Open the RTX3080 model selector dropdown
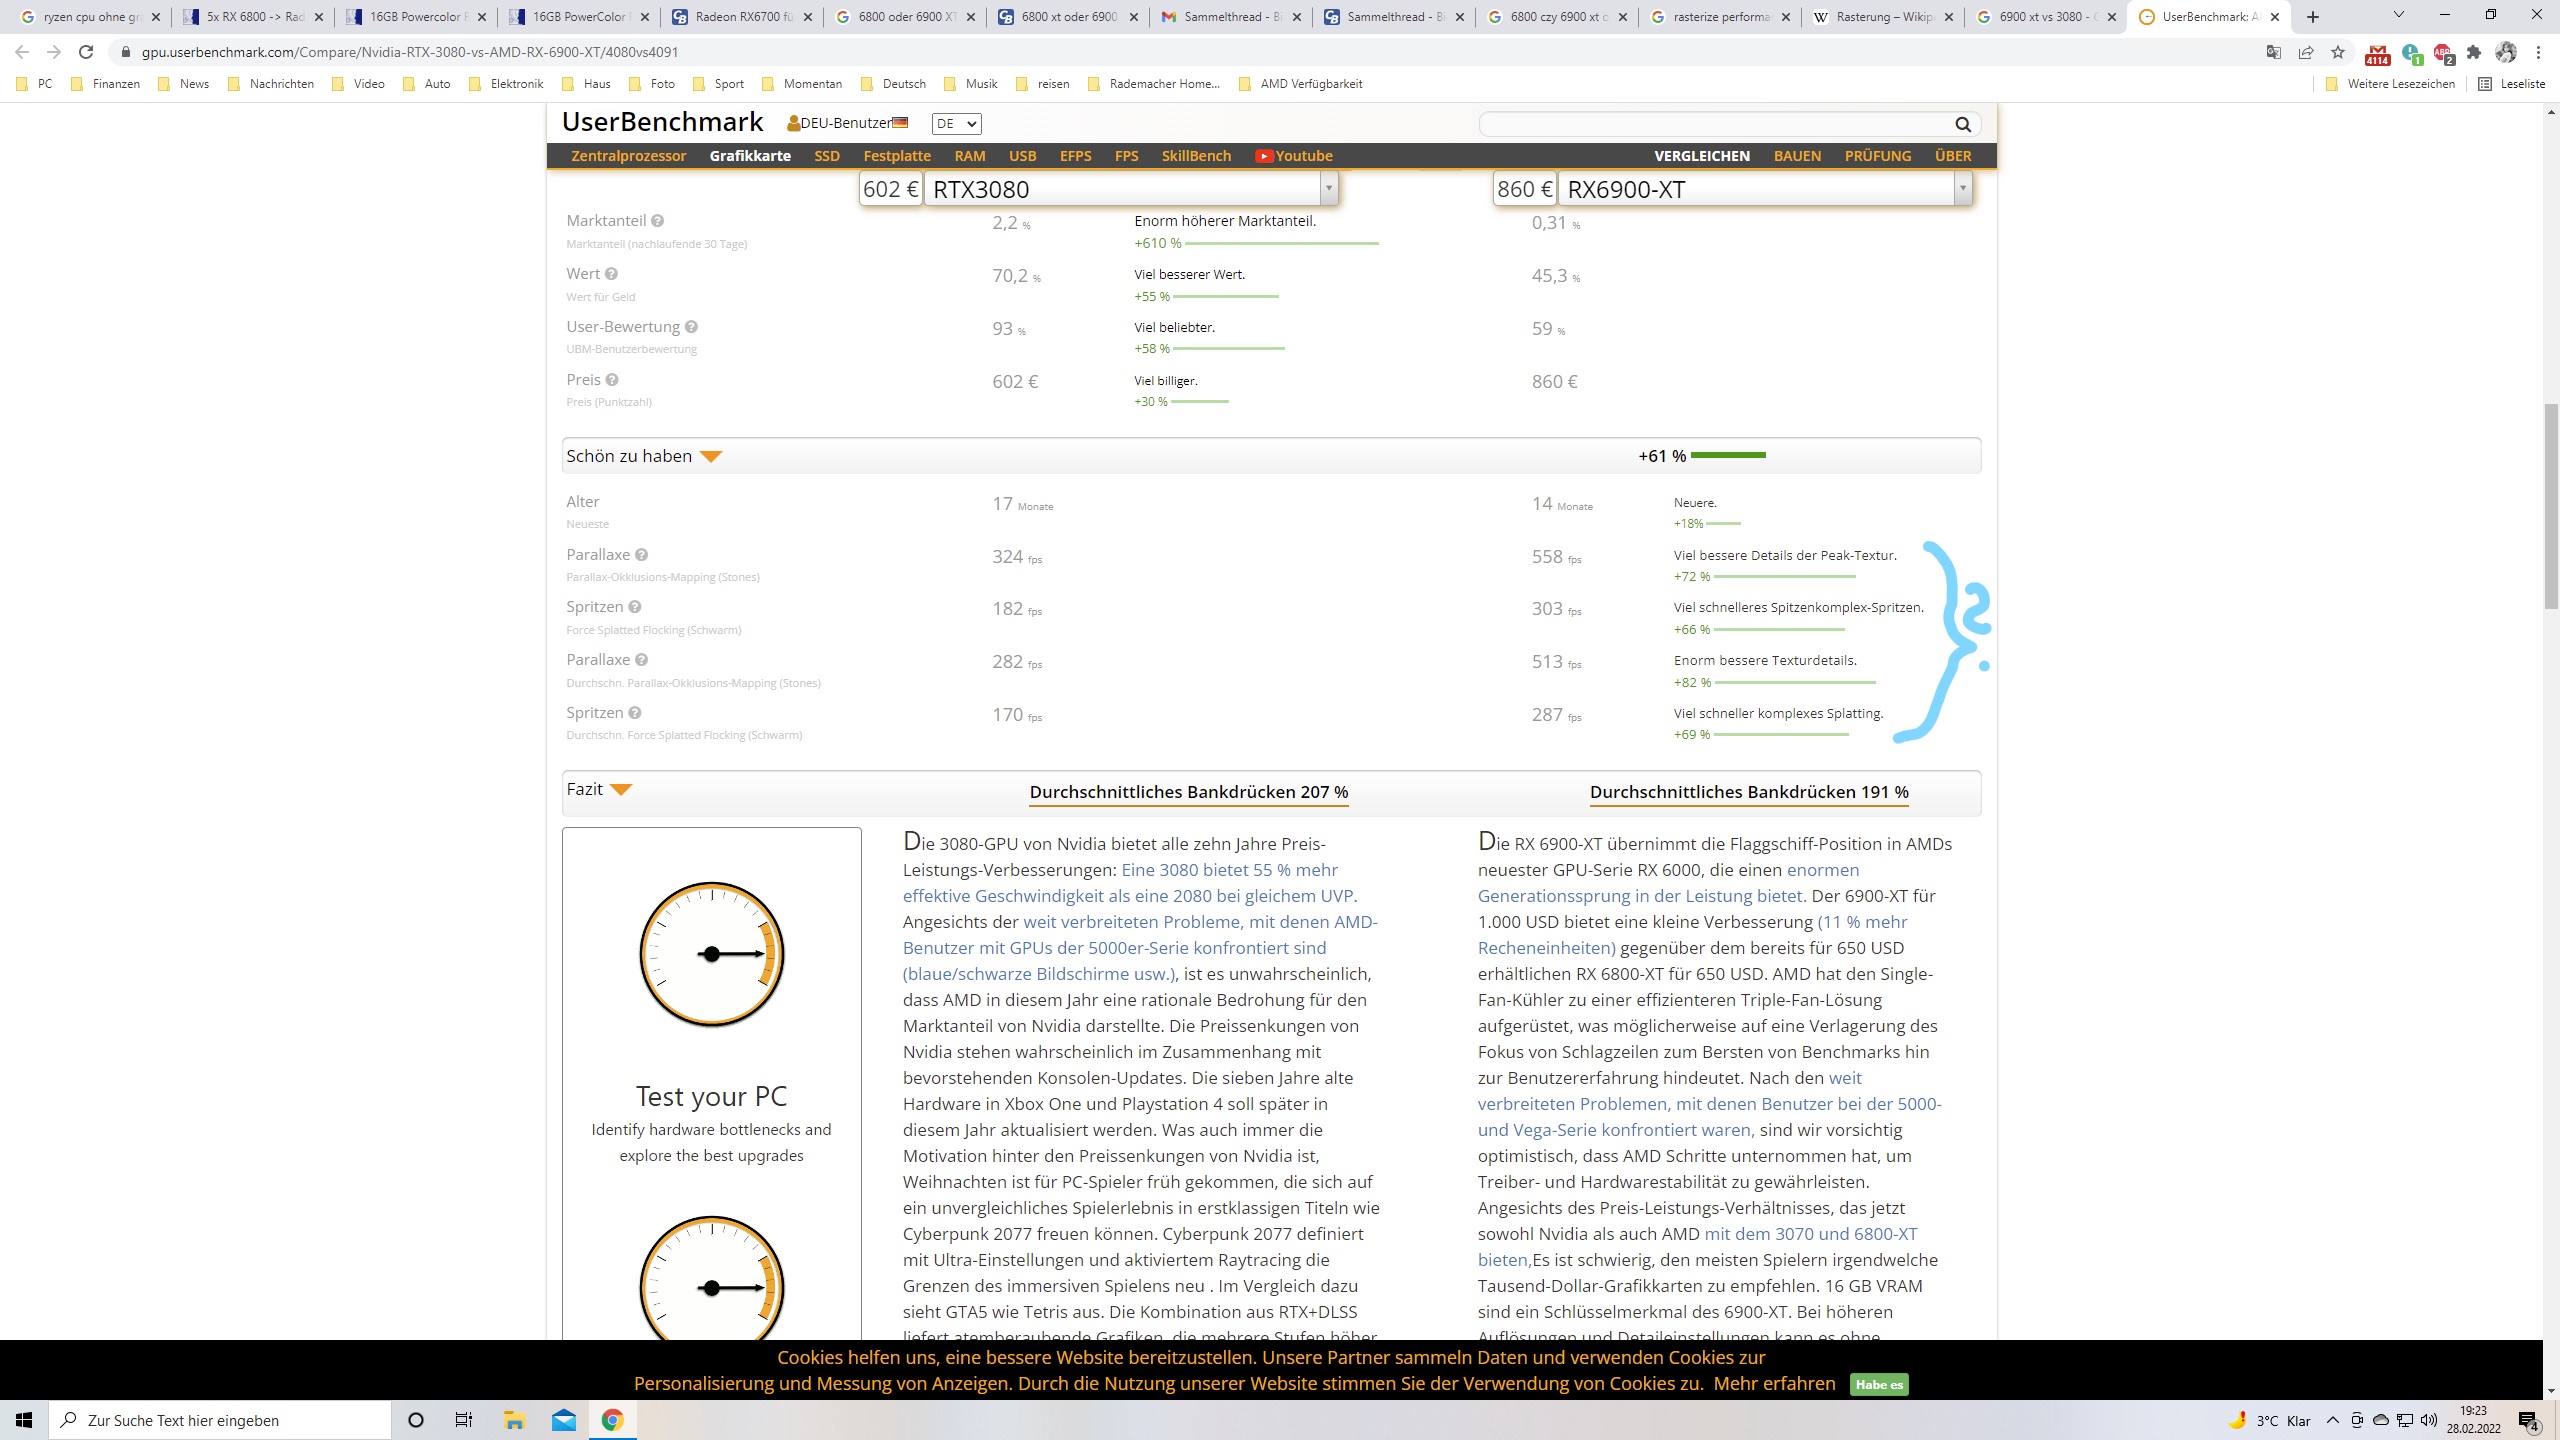This screenshot has height=1440, width=2560. click(x=1328, y=189)
